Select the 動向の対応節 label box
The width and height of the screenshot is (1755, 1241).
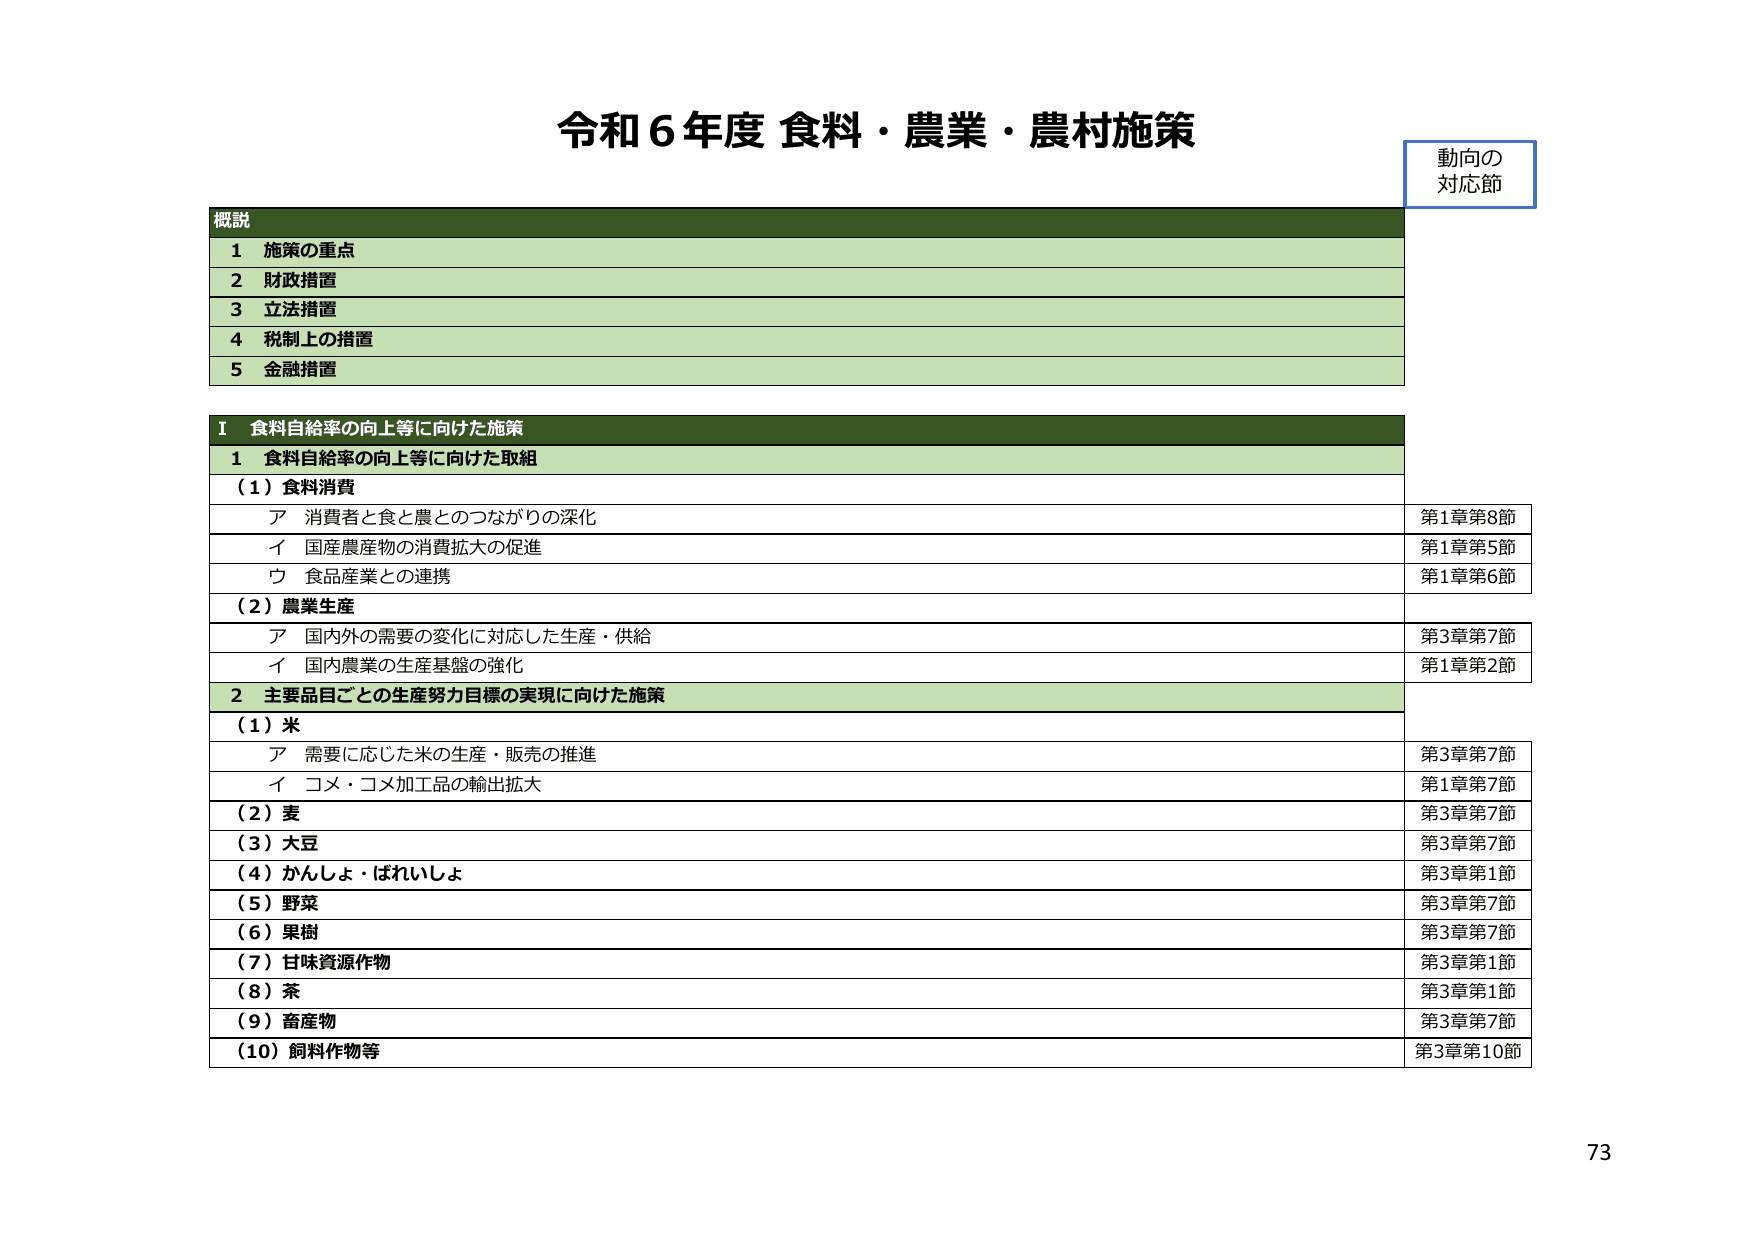click(1470, 173)
